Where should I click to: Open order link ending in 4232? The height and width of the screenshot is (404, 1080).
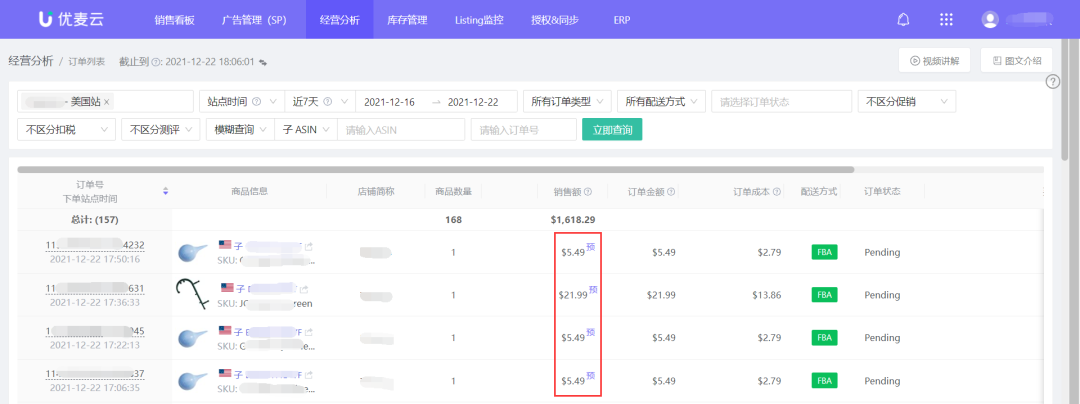click(95, 246)
